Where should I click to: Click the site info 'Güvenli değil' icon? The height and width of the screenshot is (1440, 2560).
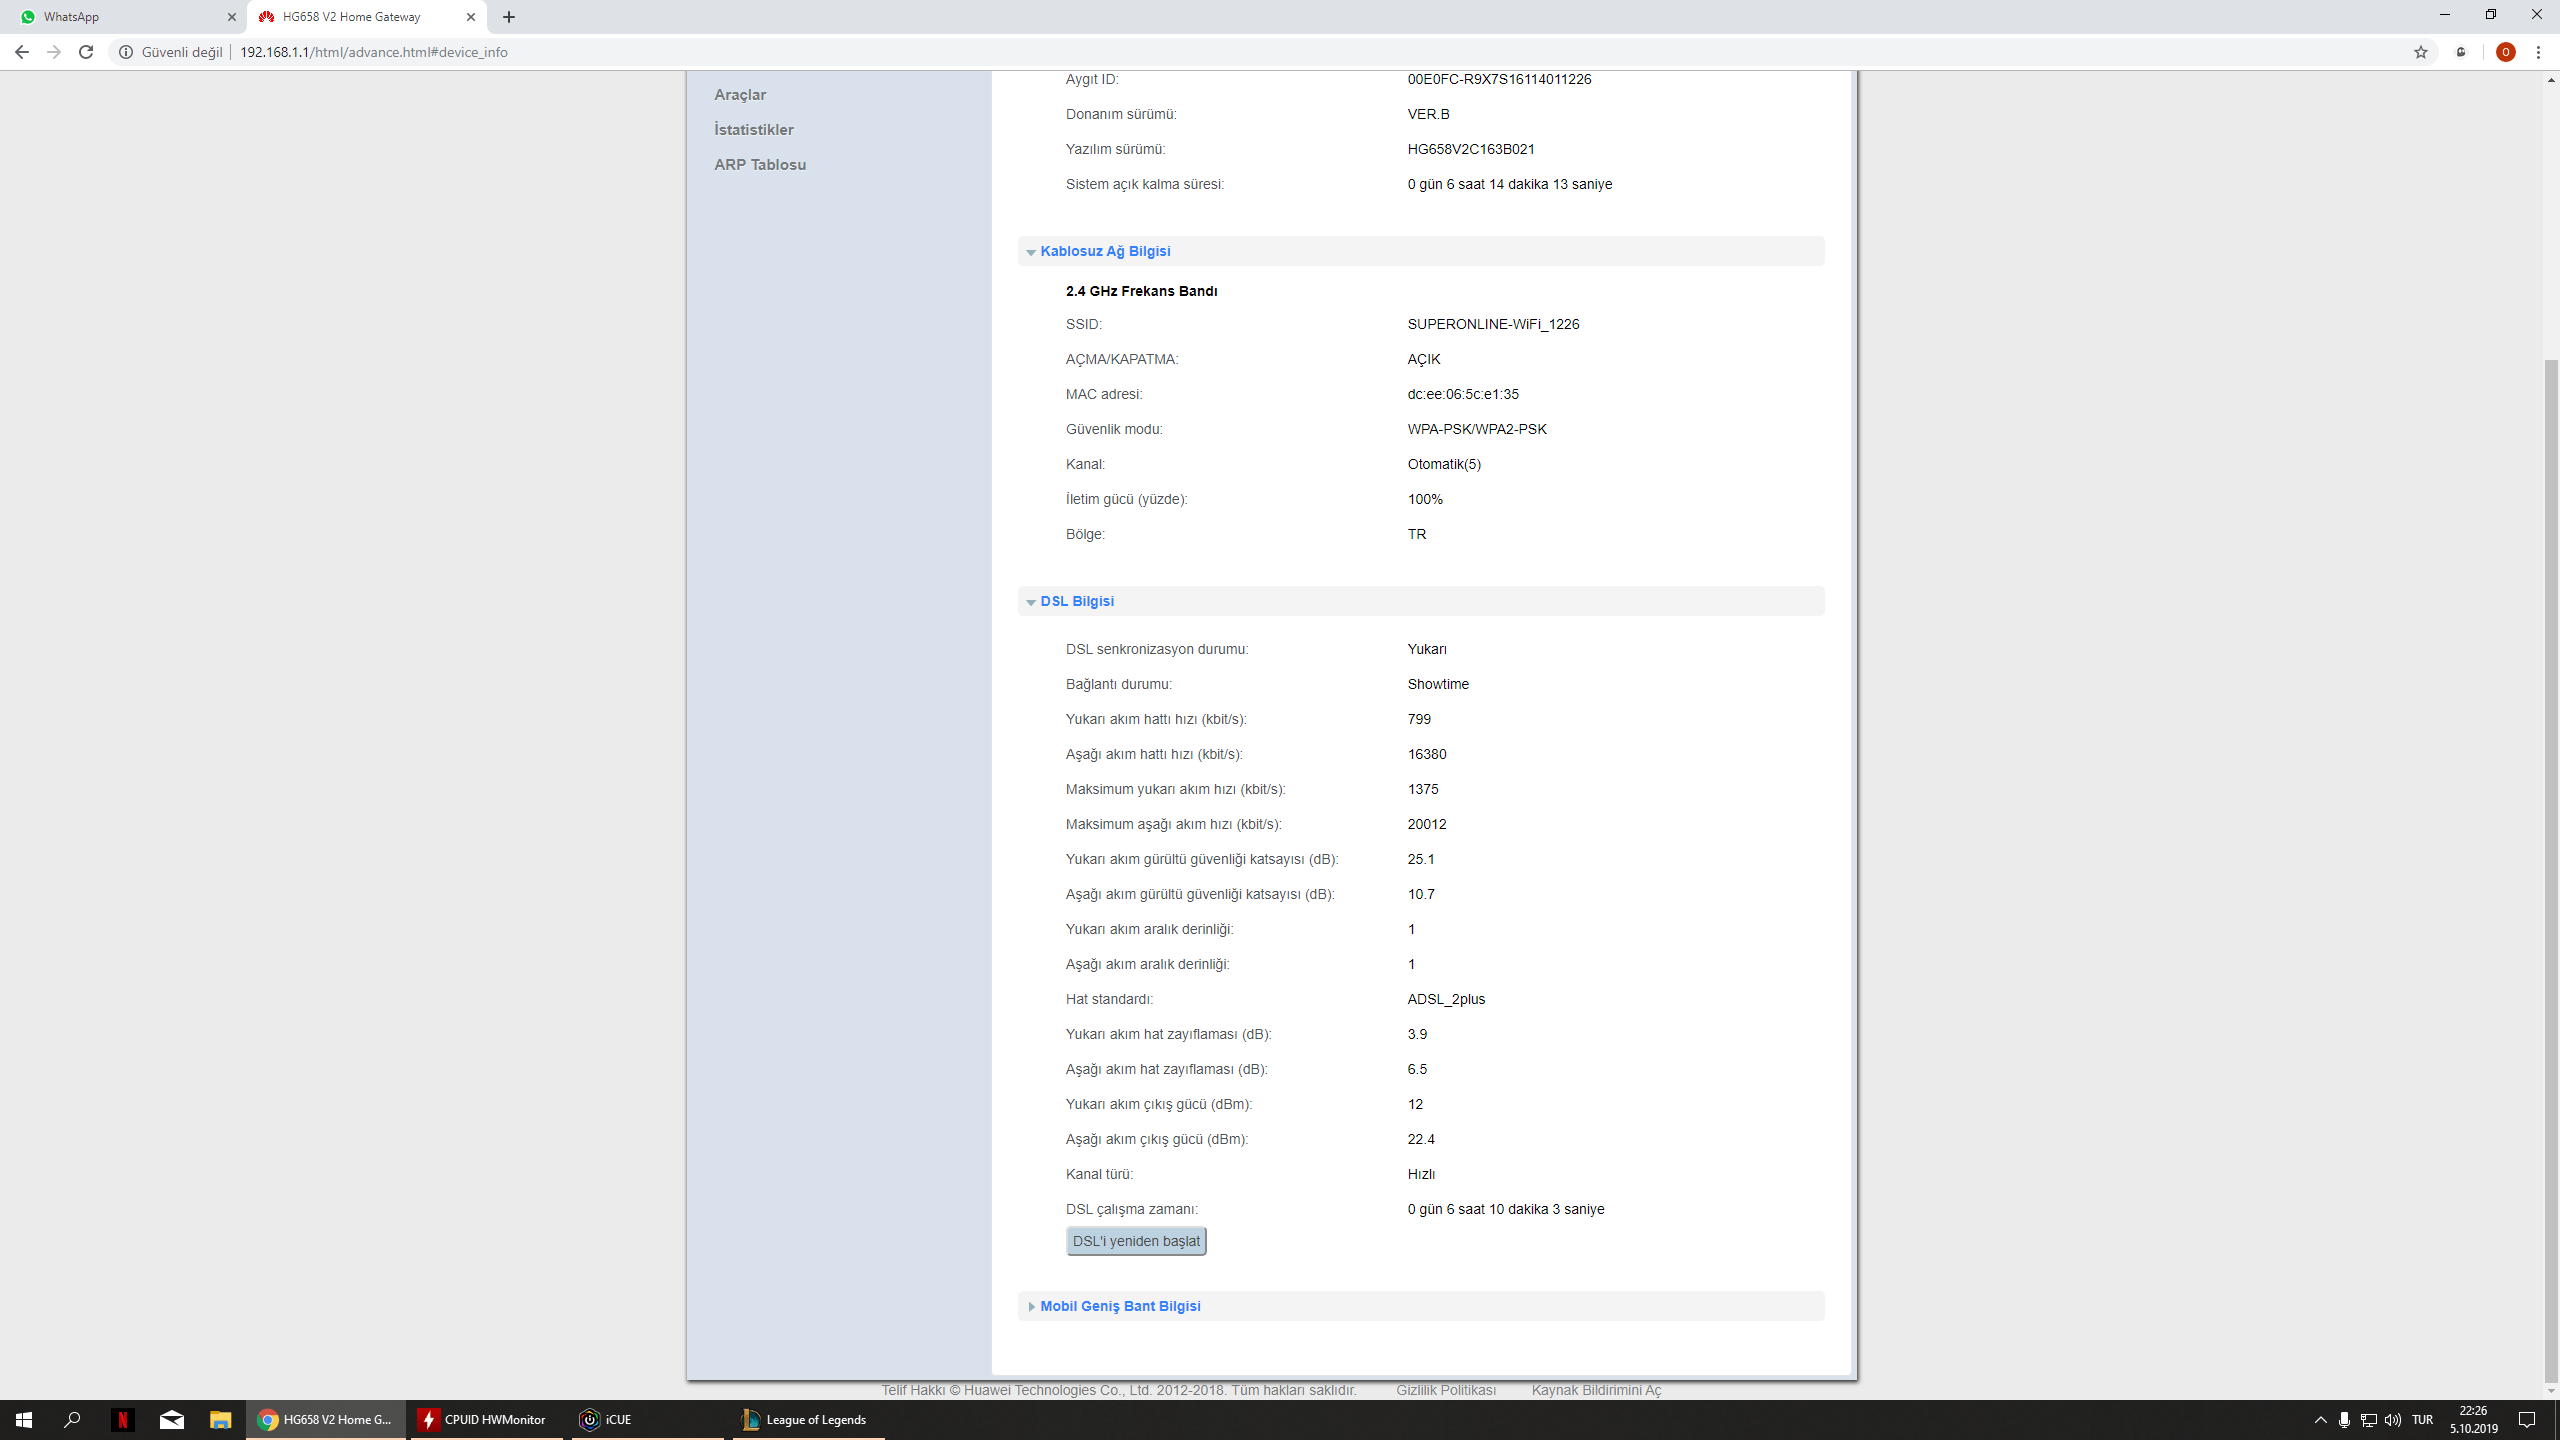coord(126,52)
